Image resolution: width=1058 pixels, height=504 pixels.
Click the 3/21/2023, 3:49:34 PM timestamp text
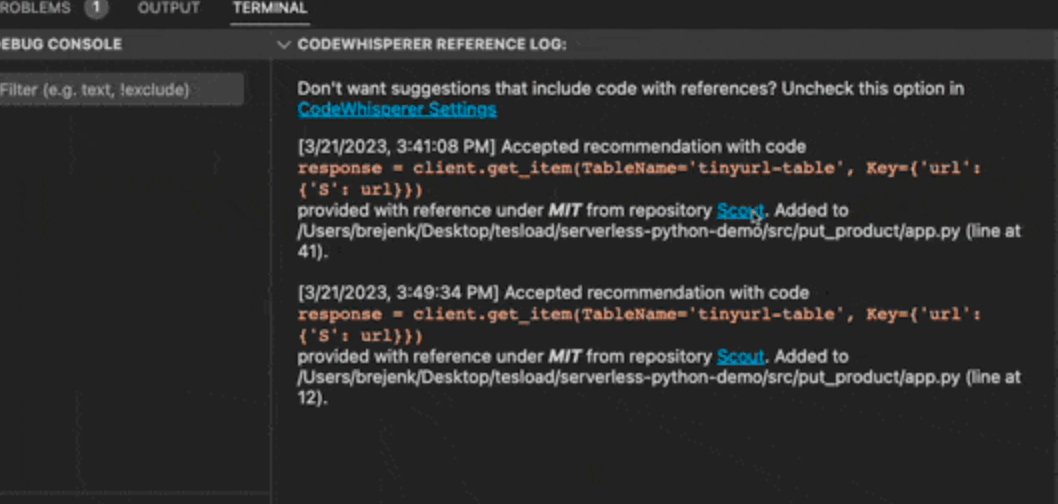pos(399,293)
